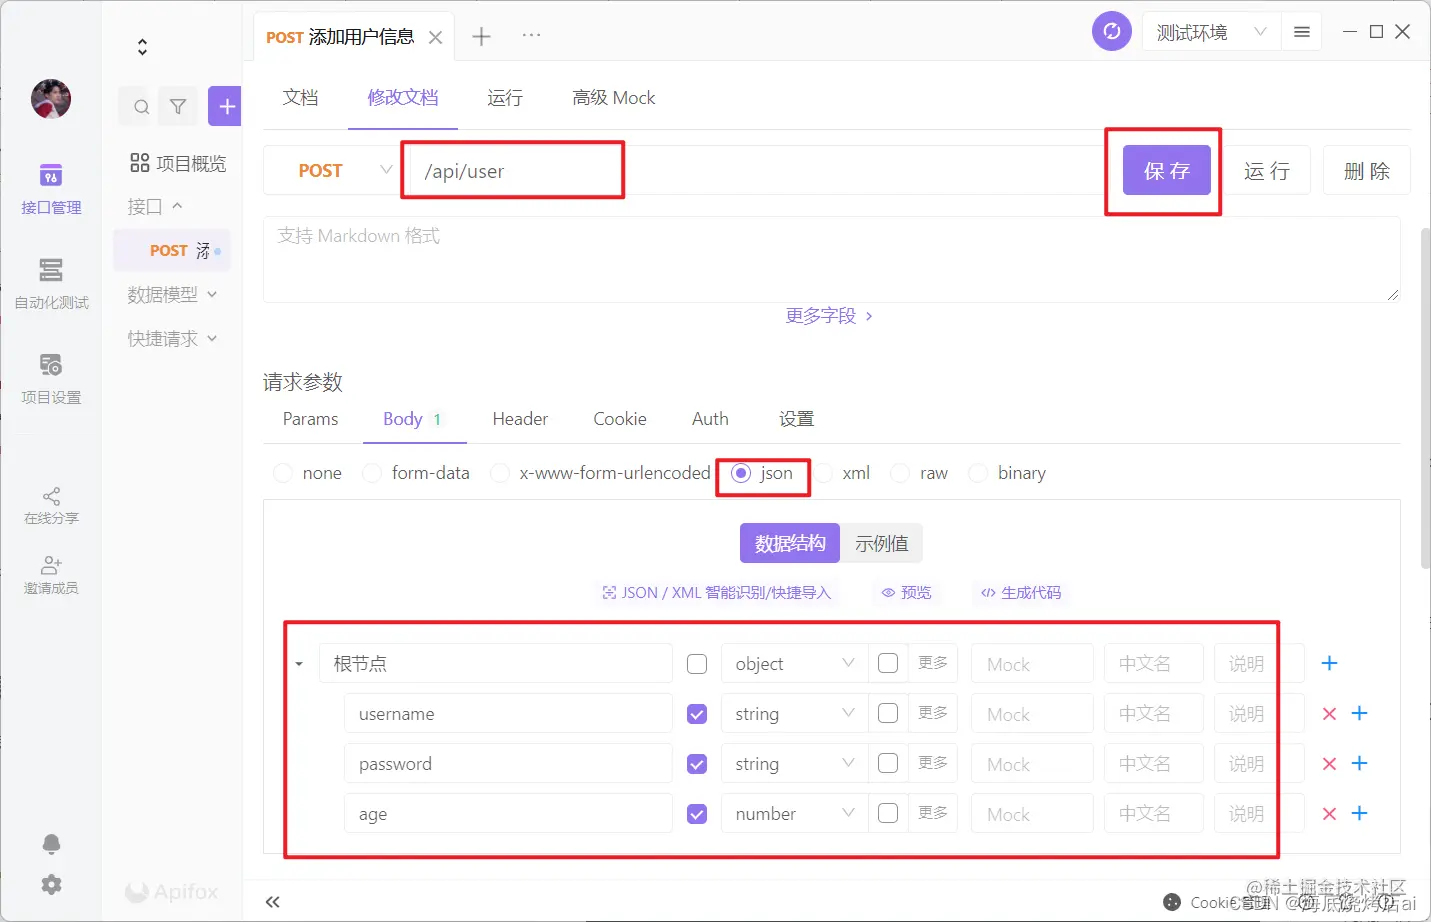This screenshot has height=922, width=1431.
Task: Click the purple sync icon near the environment selector
Action: (1111, 31)
